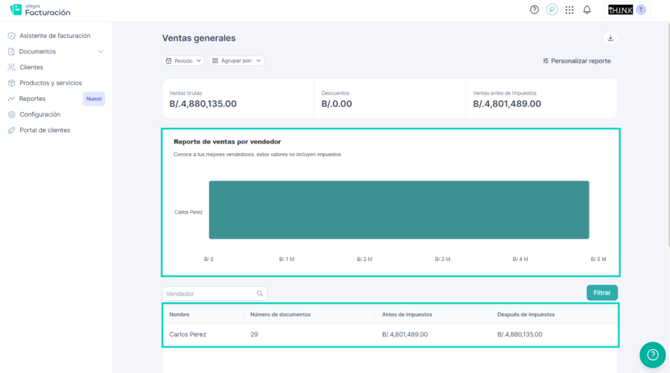Viewport: 670px width, 373px height.
Task: Expand the Documentos chevron
Action: 100,52
